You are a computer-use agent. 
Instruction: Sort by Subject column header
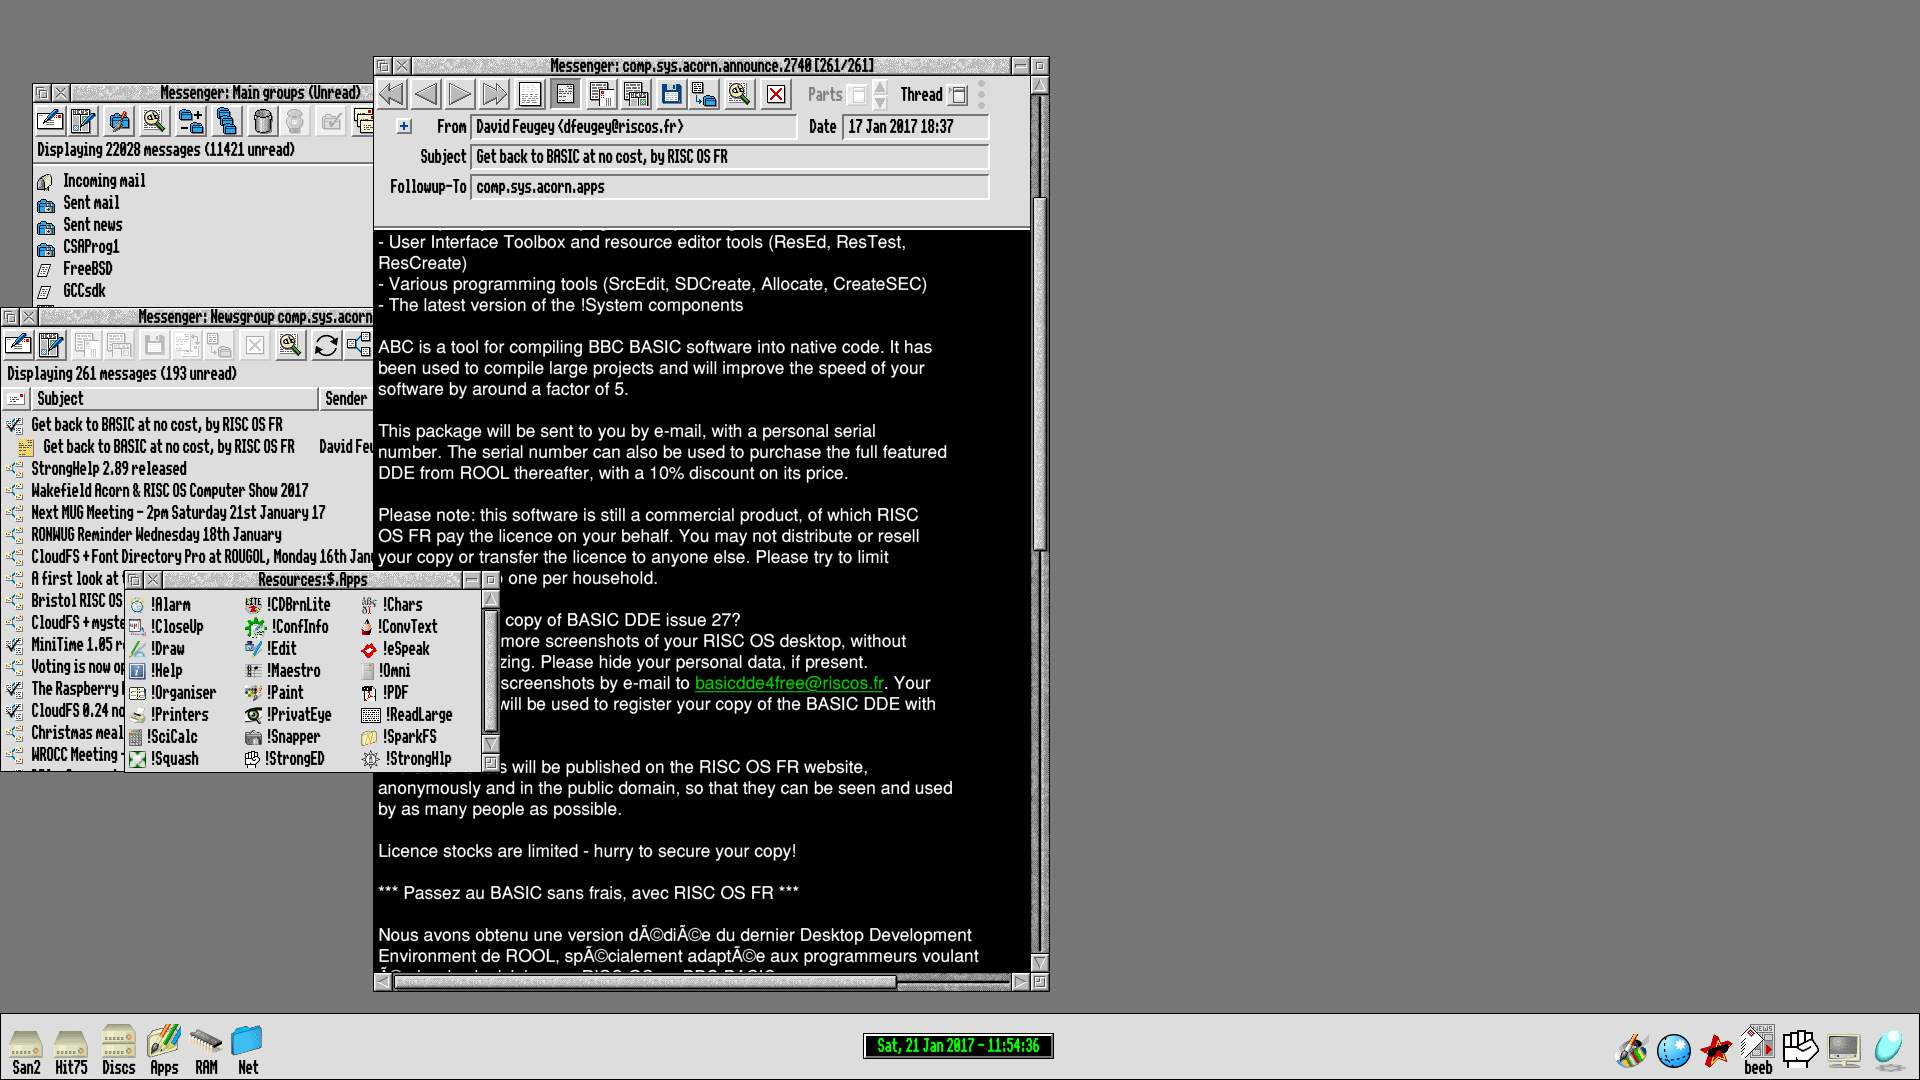[174, 398]
